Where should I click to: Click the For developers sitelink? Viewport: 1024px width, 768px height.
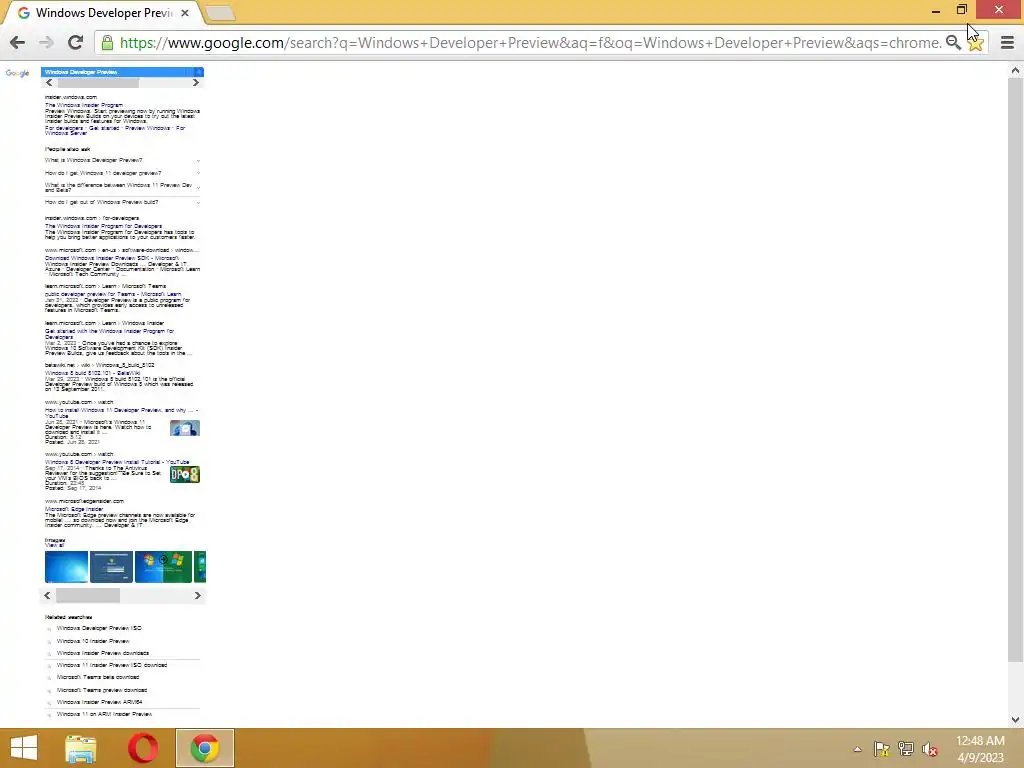pyautogui.click(x=64, y=128)
